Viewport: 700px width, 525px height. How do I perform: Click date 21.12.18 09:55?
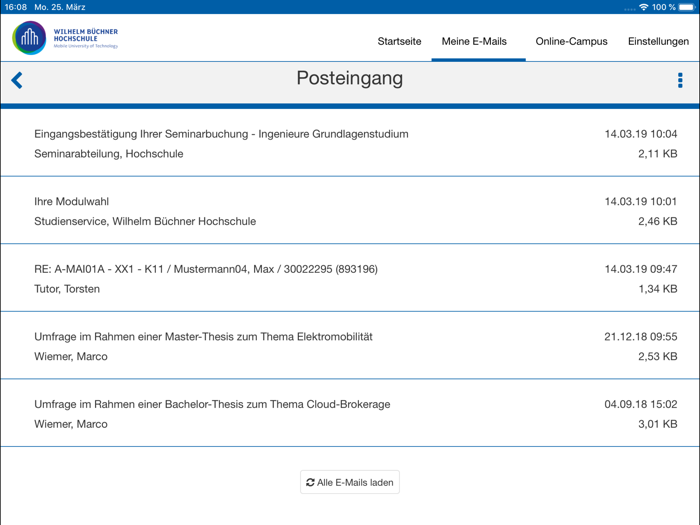click(x=641, y=337)
